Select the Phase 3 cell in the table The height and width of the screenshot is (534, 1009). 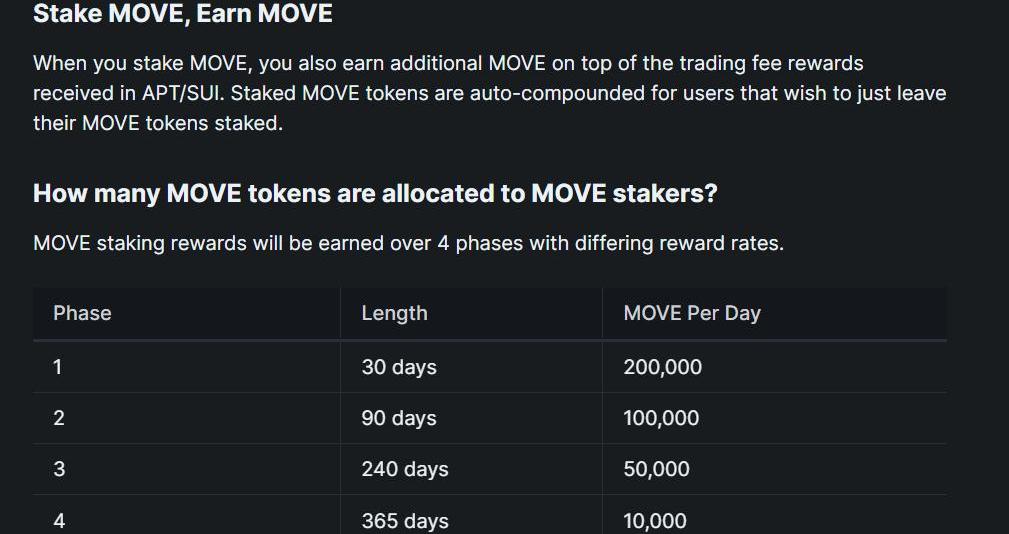[58, 469]
